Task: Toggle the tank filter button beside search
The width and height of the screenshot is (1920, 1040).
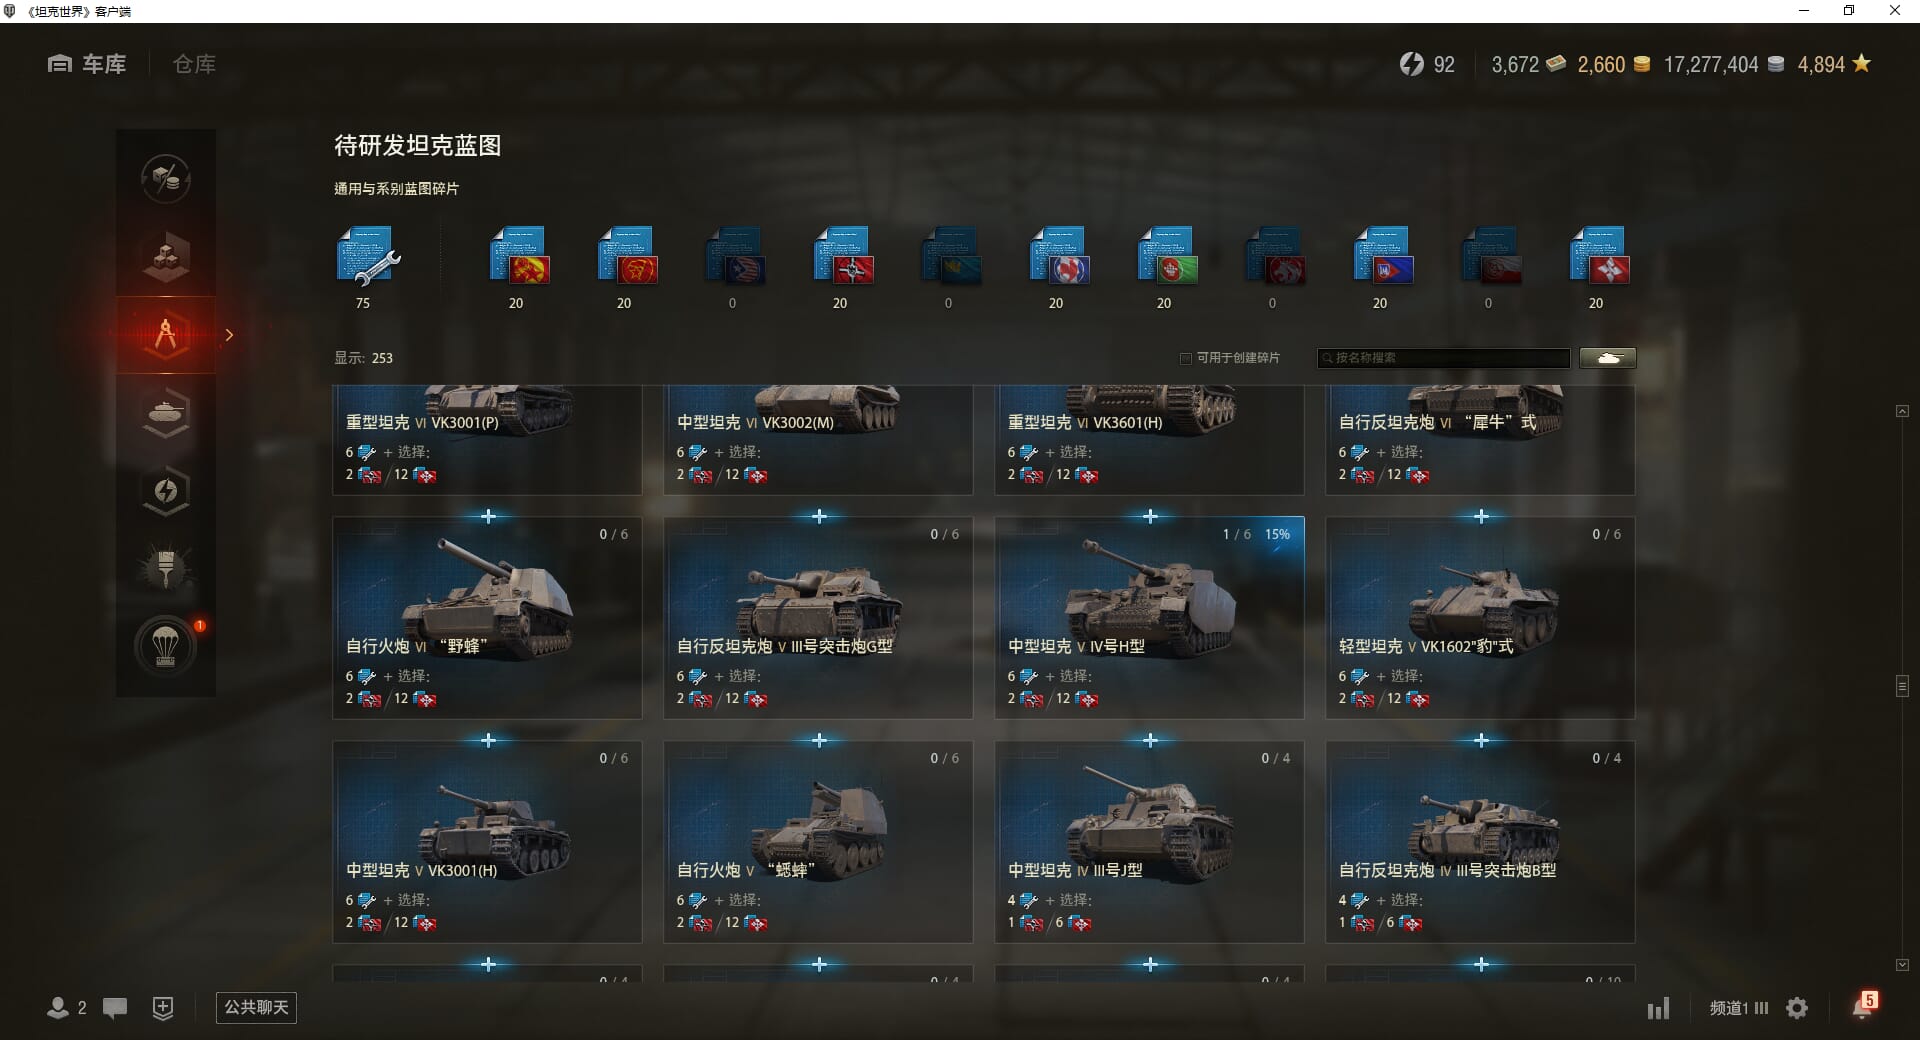Action: tap(1608, 358)
